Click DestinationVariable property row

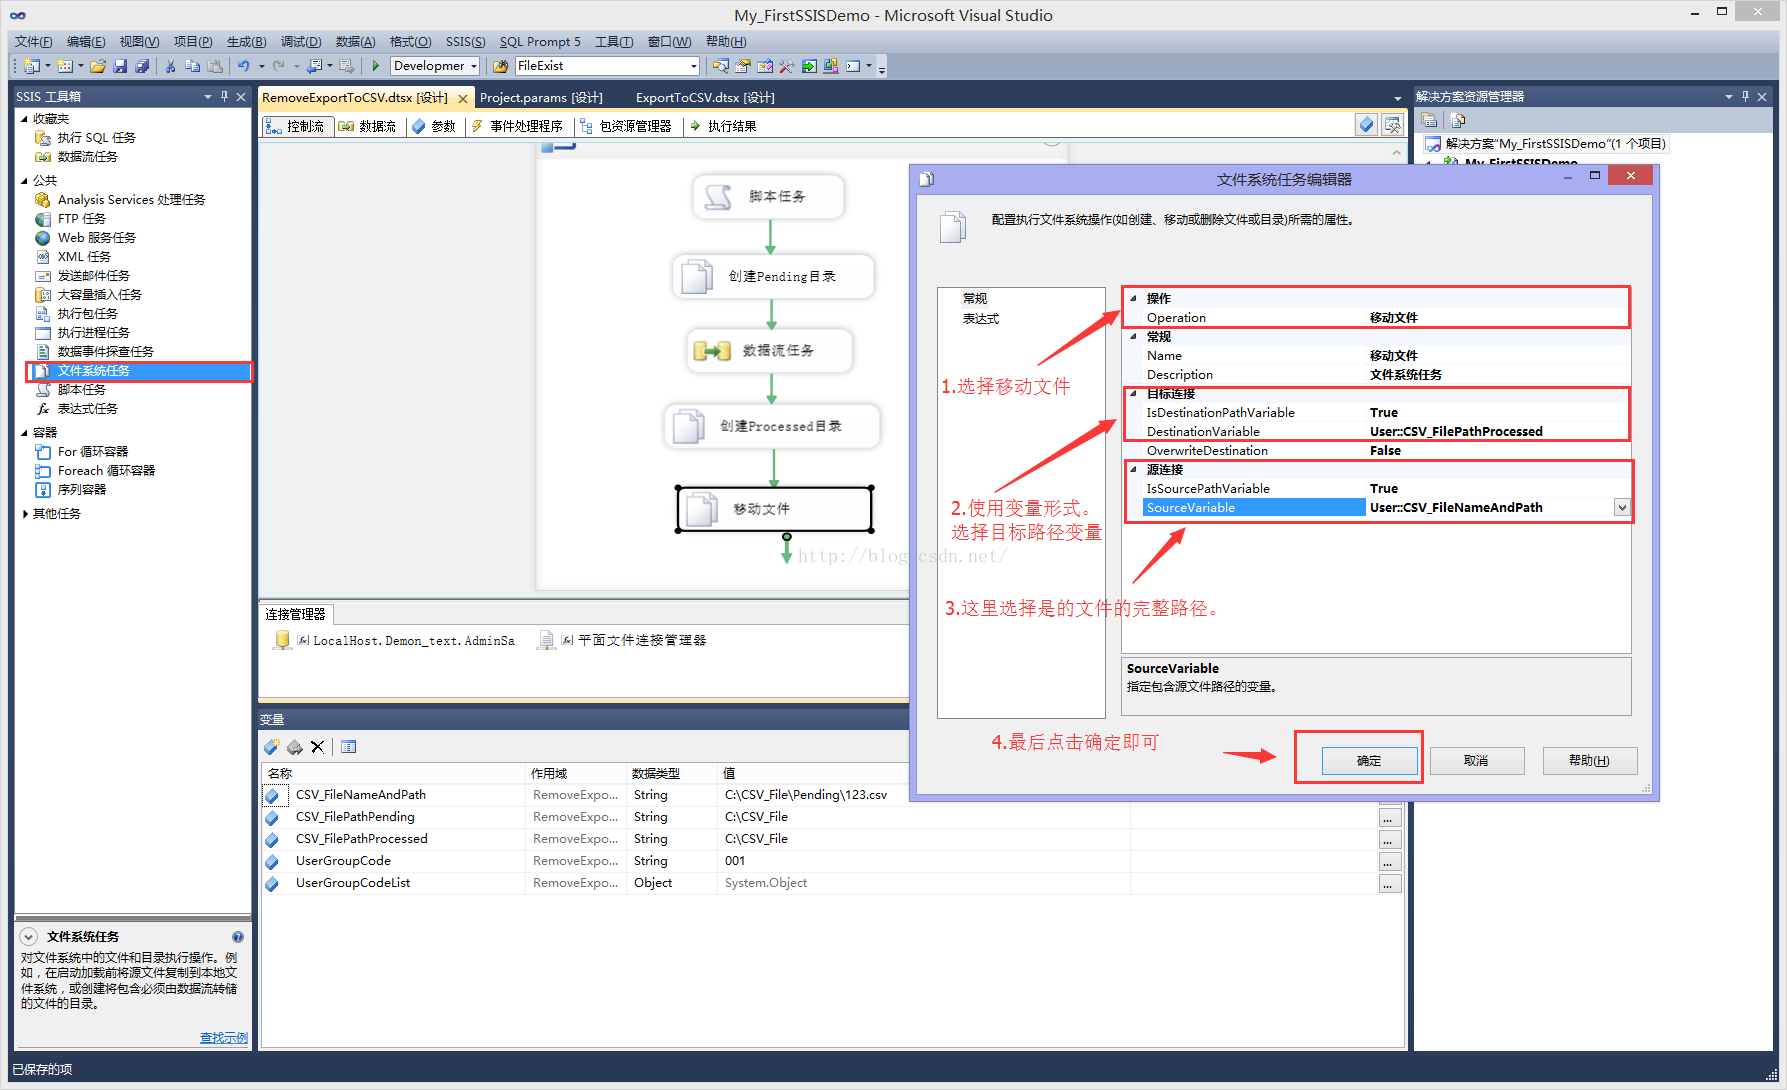point(1376,432)
